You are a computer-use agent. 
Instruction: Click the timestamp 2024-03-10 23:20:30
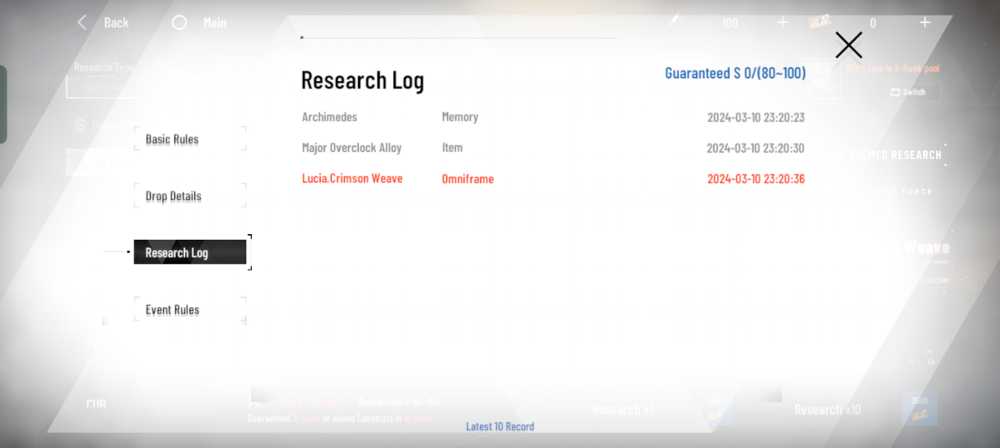pyautogui.click(x=756, y=148)
